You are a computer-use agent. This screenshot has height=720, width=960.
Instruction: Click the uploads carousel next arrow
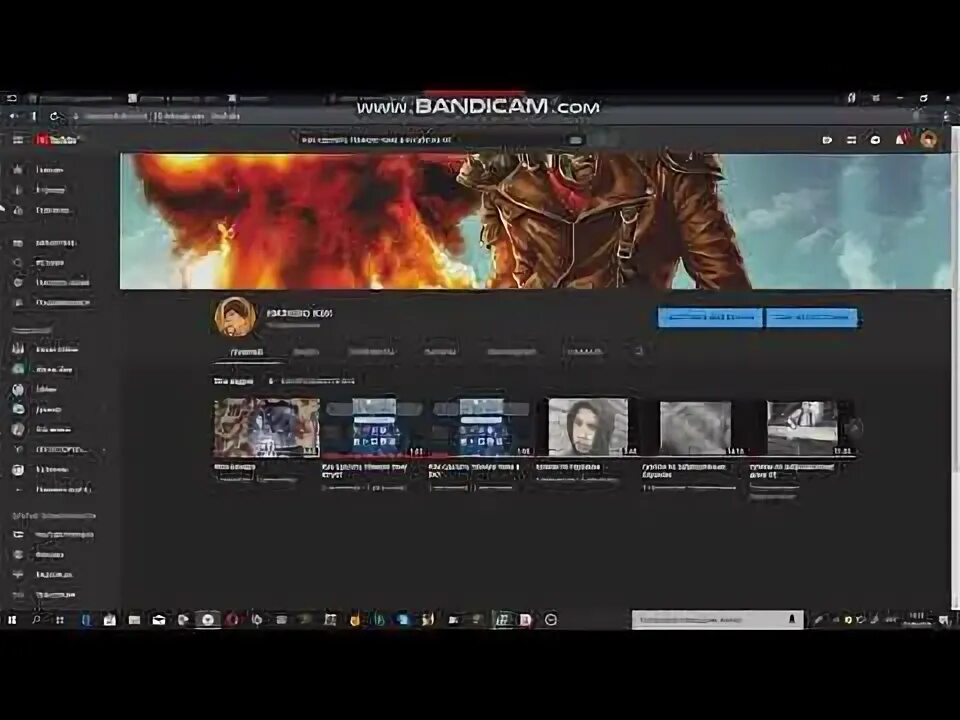[x=853, y=428]
